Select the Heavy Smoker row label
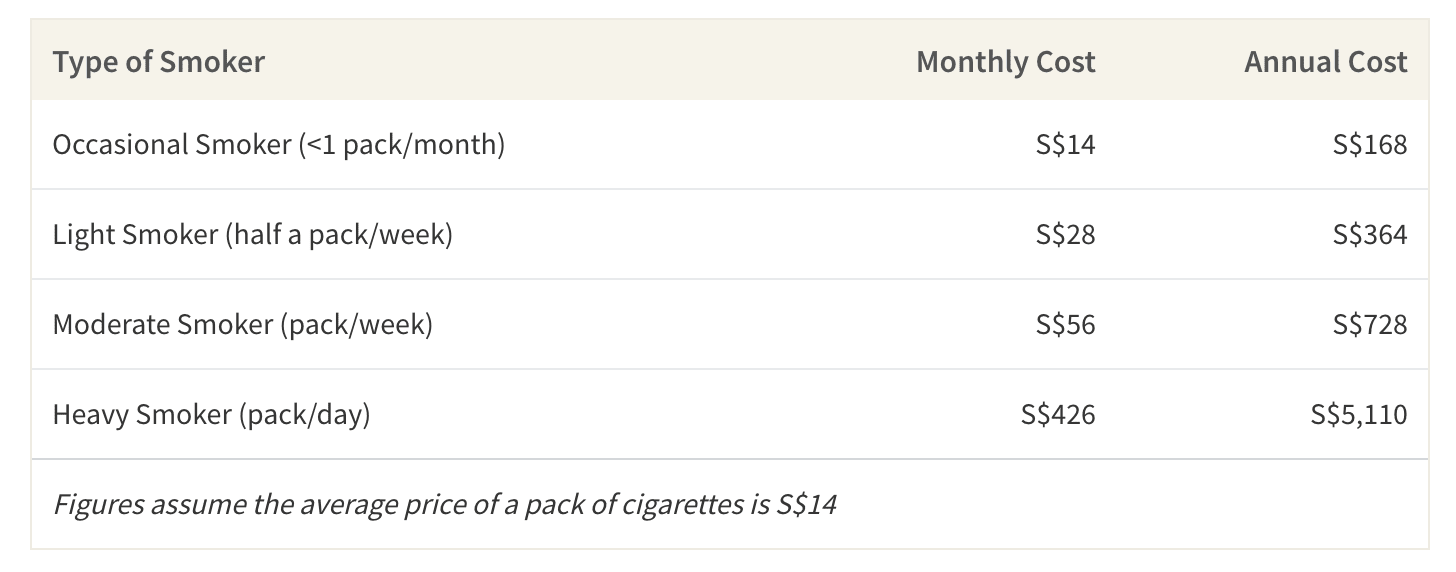The width and height of the screenshot is (1456, 572). [212, 415]
